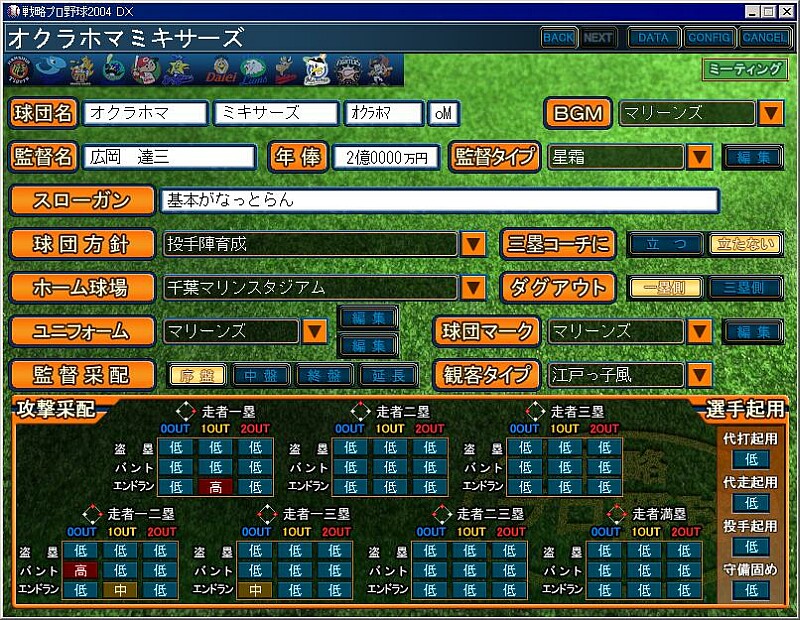Open the DATA screen
The width and height of the screenshot is (800, 620).
(653, 37)
